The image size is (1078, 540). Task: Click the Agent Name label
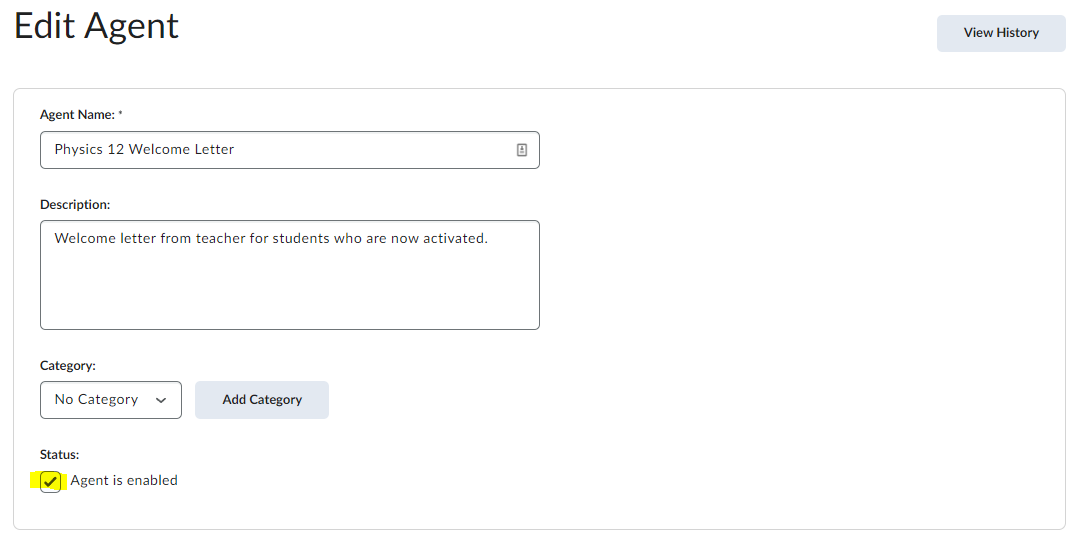click(77, 115)
